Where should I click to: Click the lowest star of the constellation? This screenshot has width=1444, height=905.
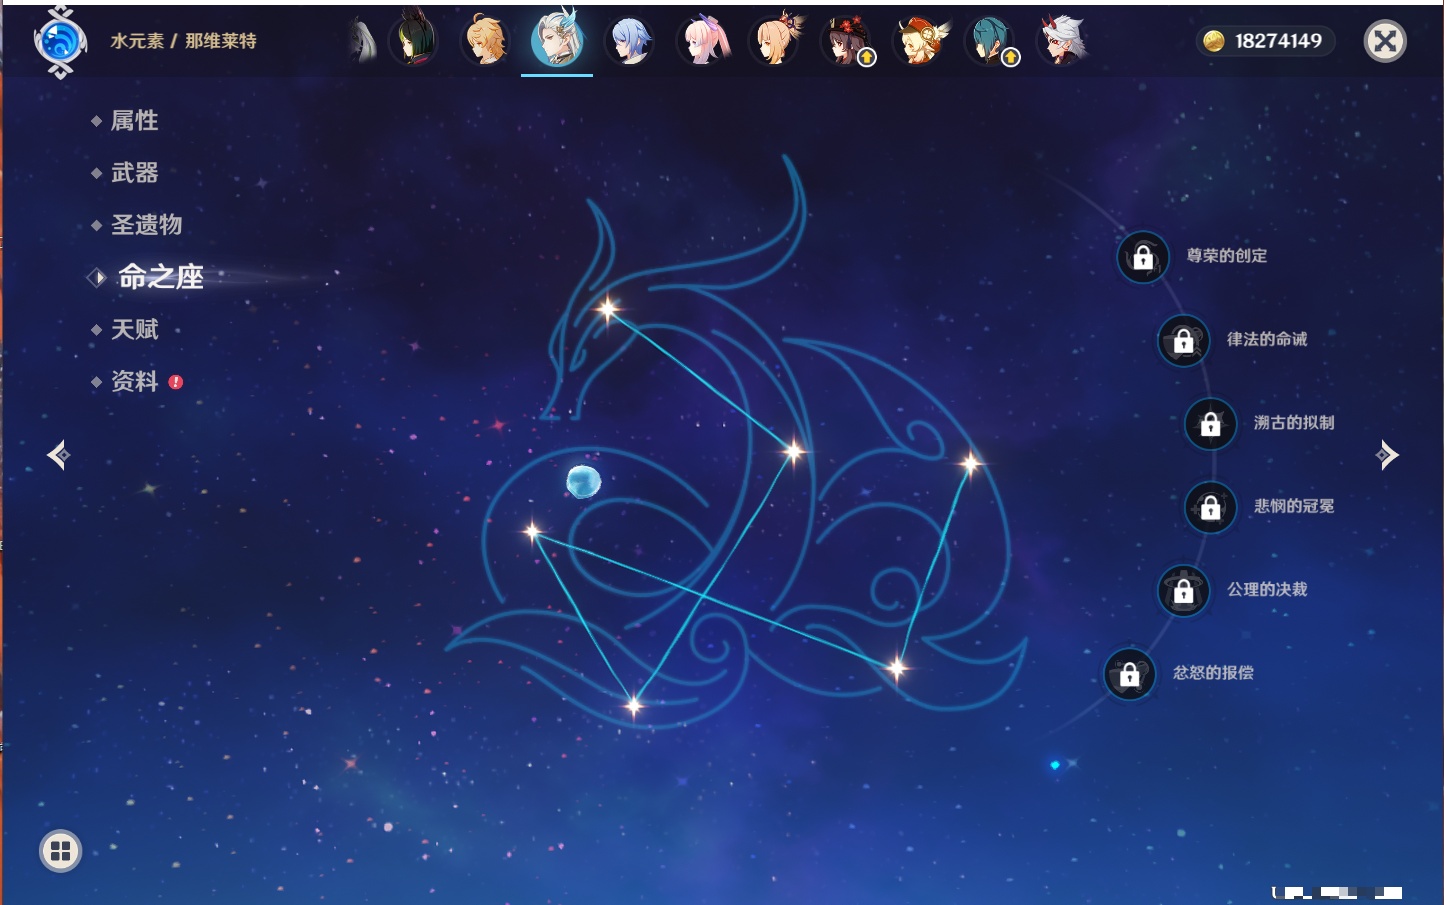pos(633,706)
